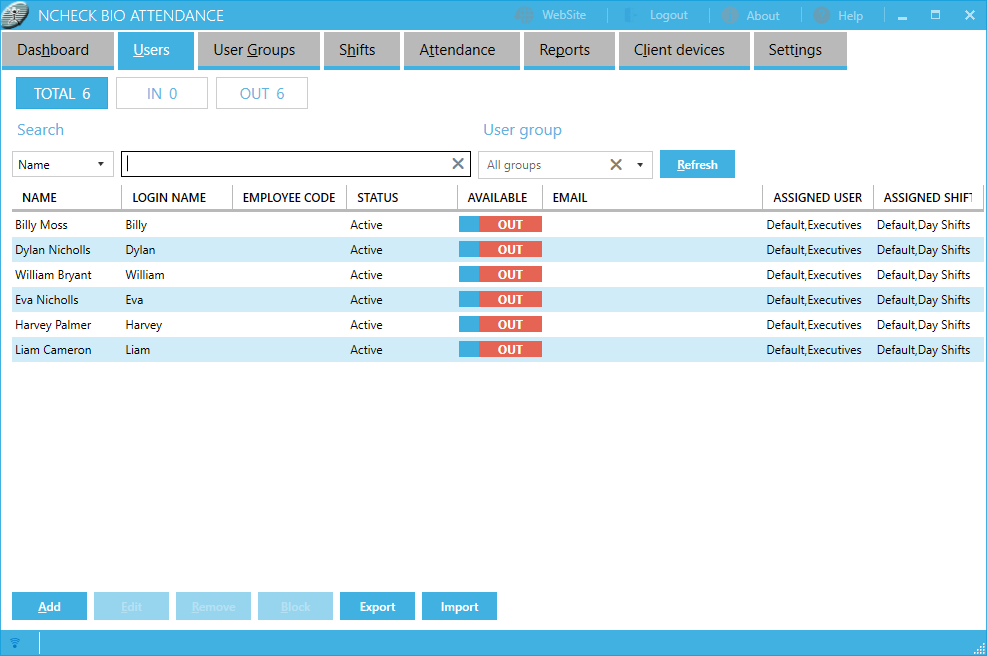The width and height of the screenshot is (987, 656).
Task: Toggle Eva Nicholls availability OUT switch
Action: pyautogui.click(x=500, y=300)
